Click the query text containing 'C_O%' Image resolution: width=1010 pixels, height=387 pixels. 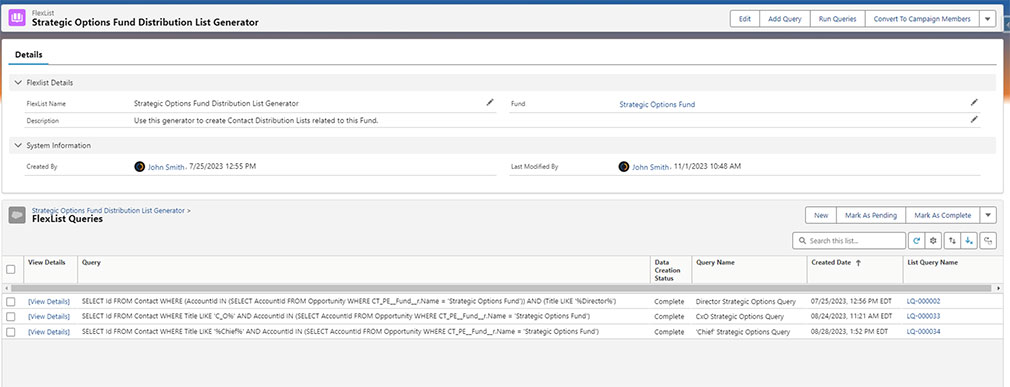[336, 317]
